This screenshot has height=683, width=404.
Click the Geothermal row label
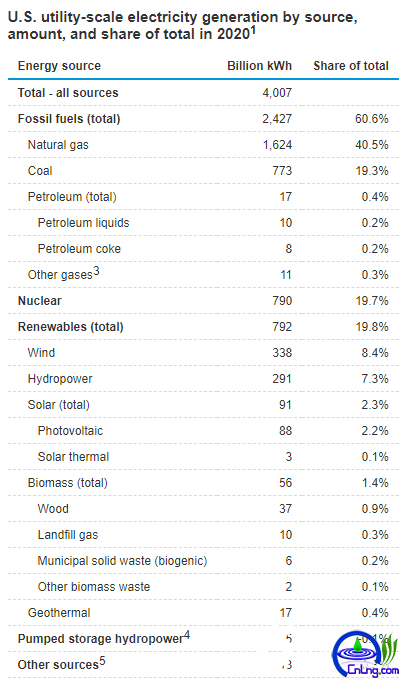59,613
